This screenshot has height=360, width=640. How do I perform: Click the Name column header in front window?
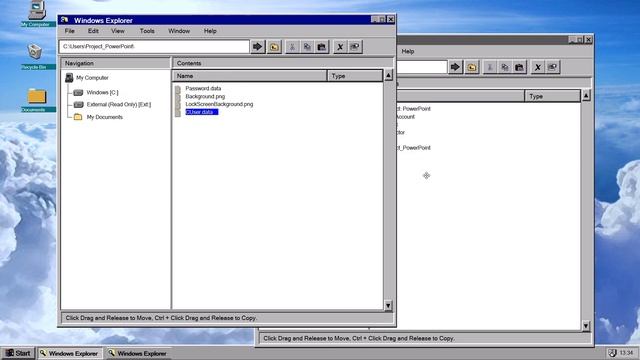[250, 76]
